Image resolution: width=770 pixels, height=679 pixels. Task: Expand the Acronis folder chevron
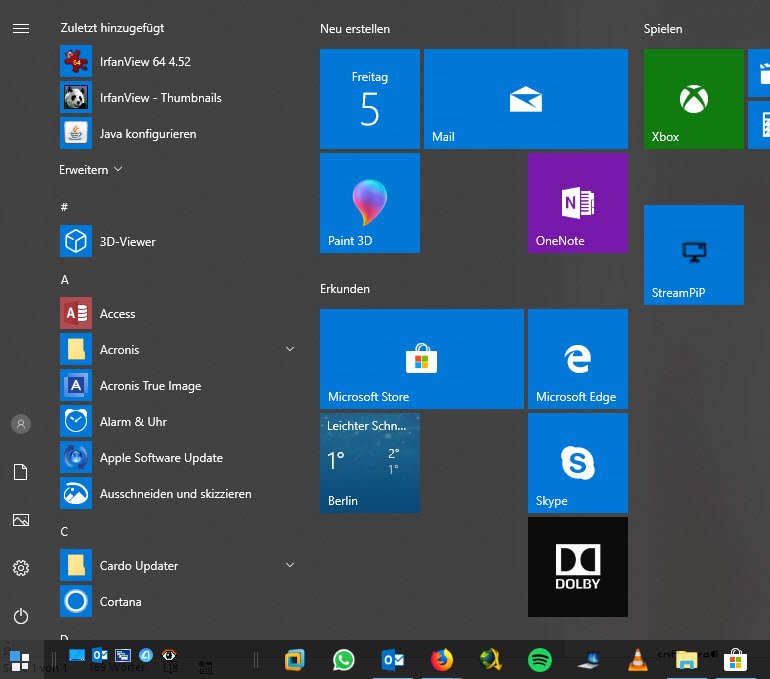pyautogui.click(x=290, y=349)
